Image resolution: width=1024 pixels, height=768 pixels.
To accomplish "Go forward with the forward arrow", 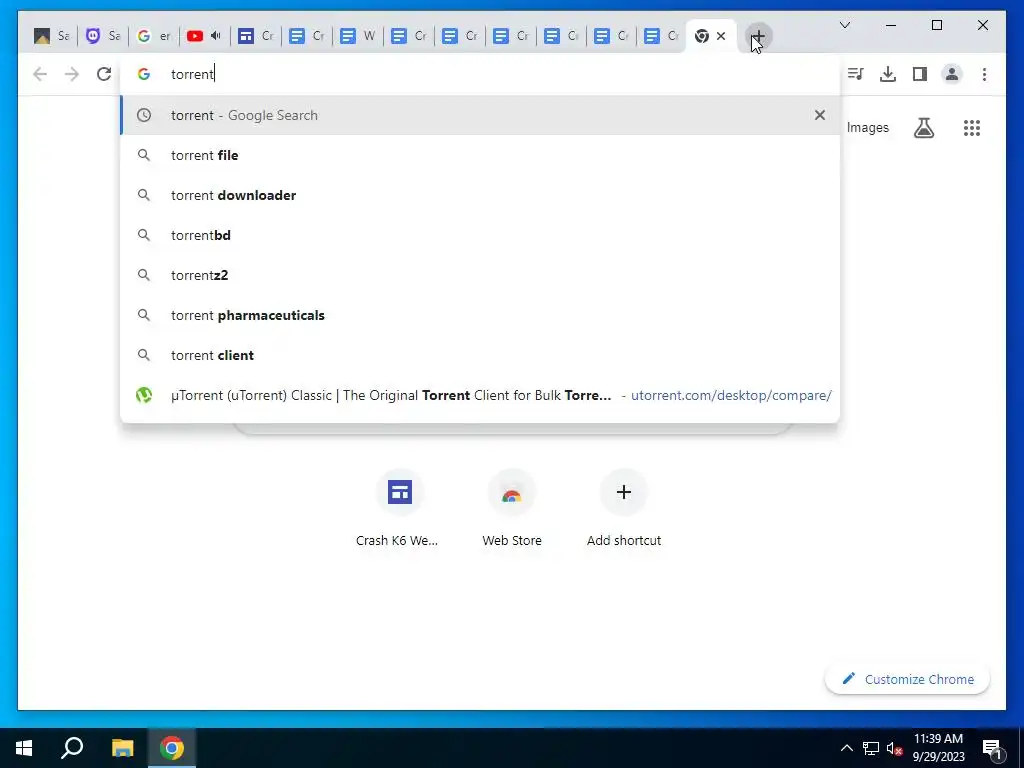I will point(72,74).
